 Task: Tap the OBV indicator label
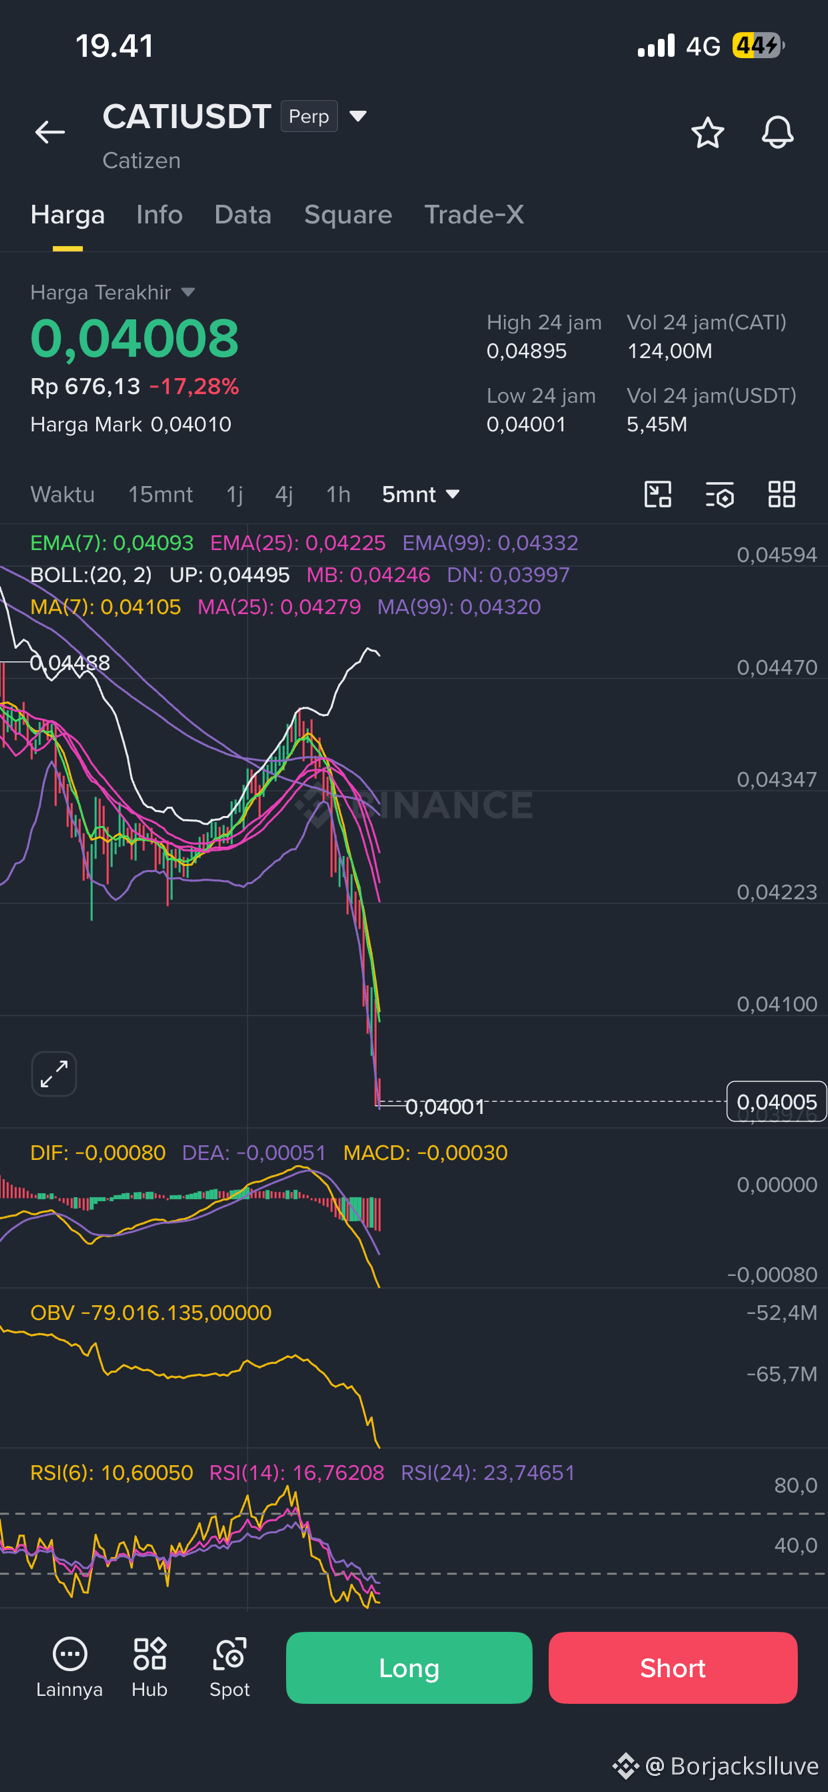151,1313
